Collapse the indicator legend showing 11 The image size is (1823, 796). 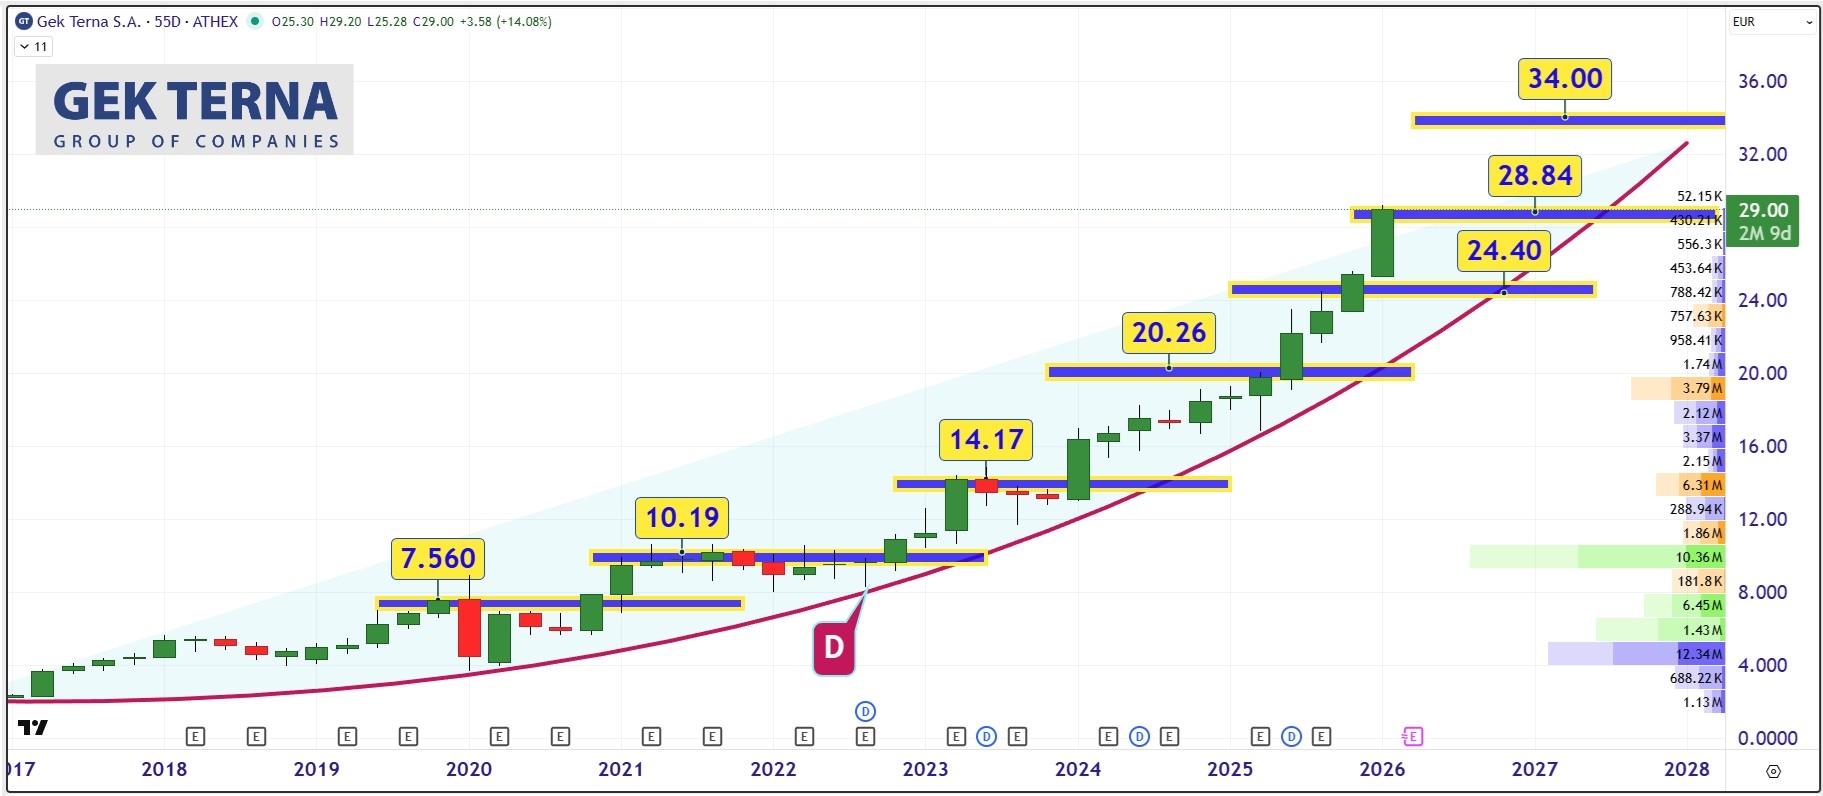33,46
